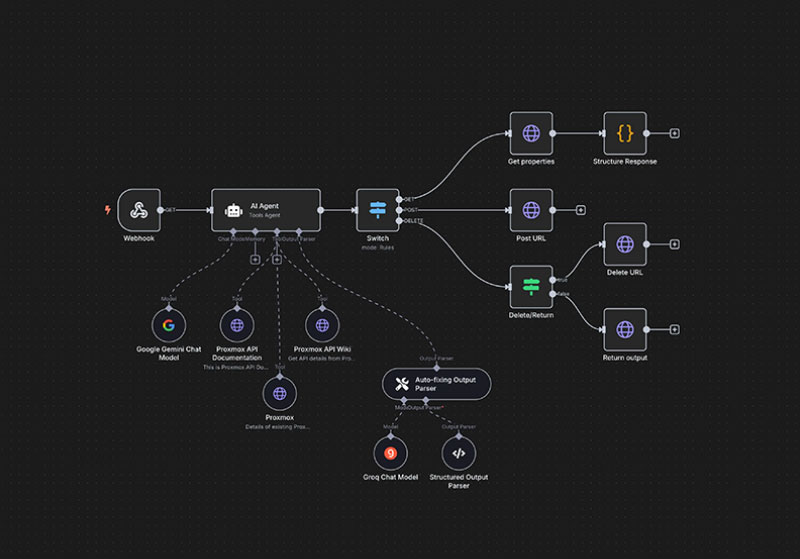Select the Groq Chat Model node
The image size is (800, 559).
tap(392, 453)
